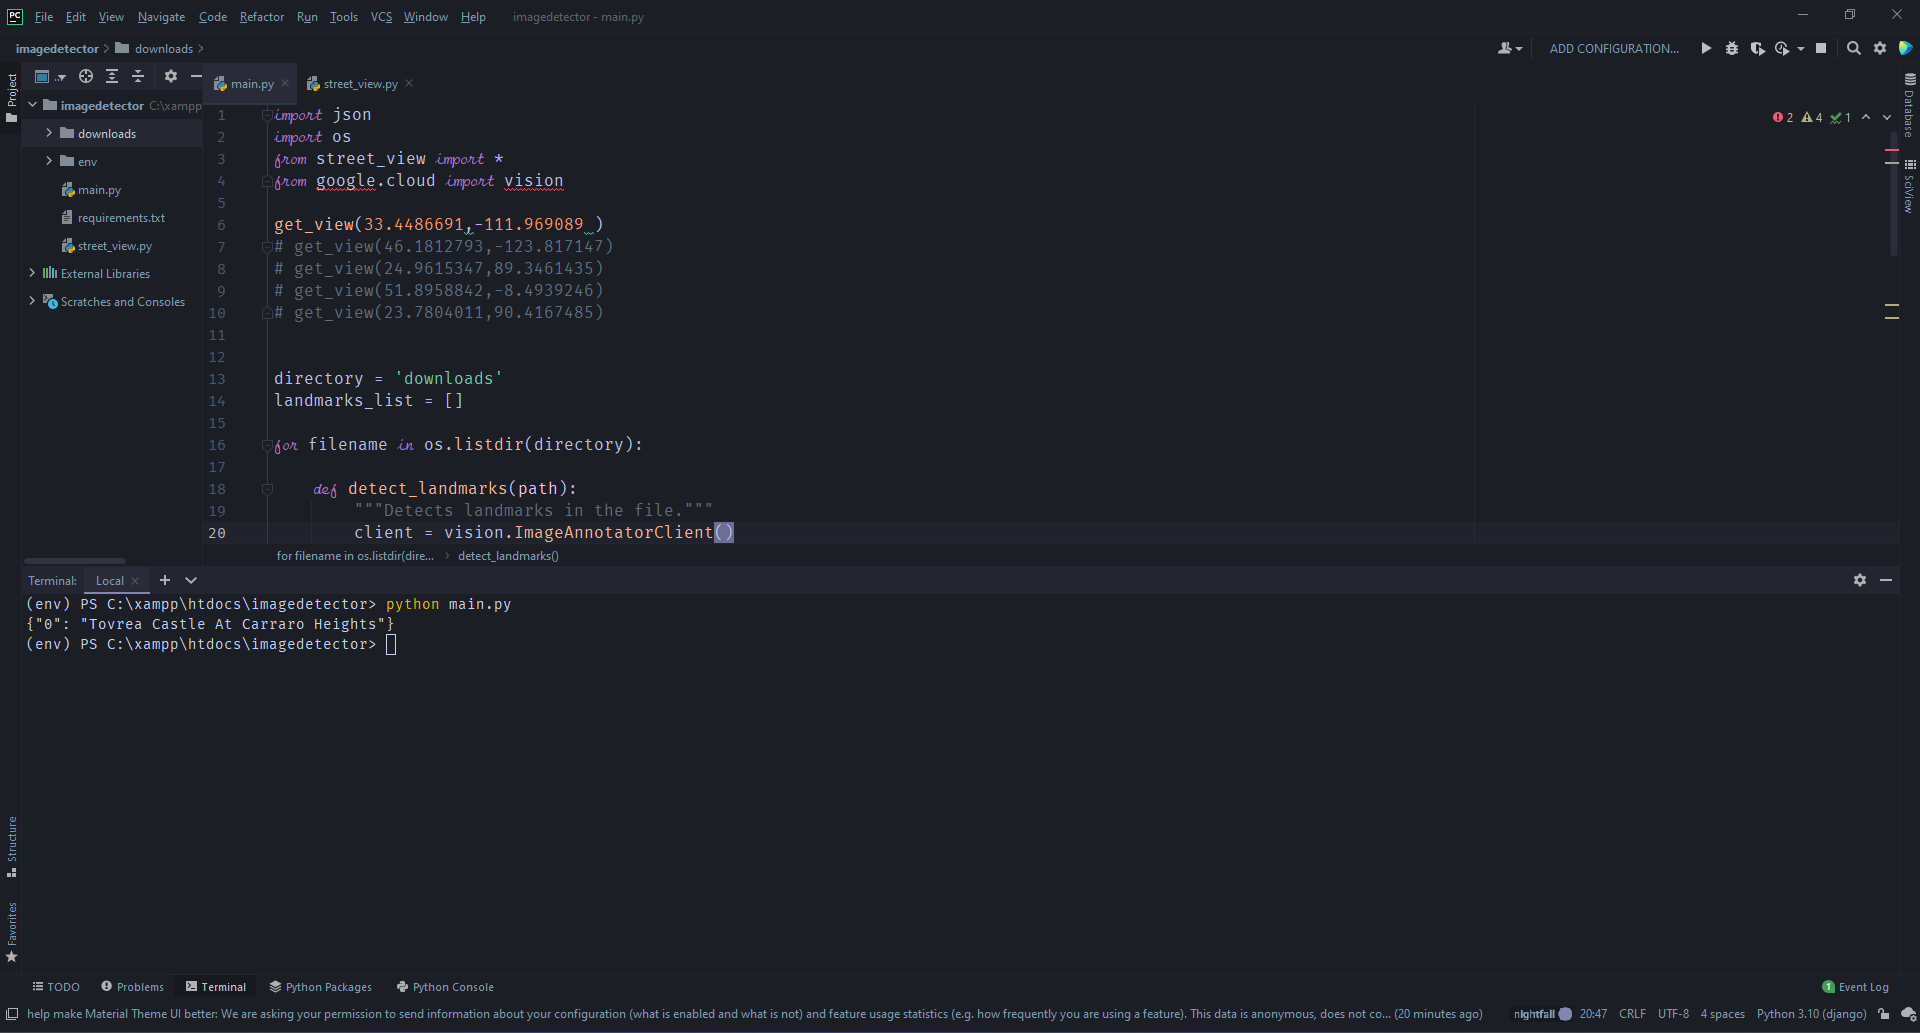The width and height of the screenshot is (1920, 1033).
Task: Open the Refactor menu
Action: 261,17
